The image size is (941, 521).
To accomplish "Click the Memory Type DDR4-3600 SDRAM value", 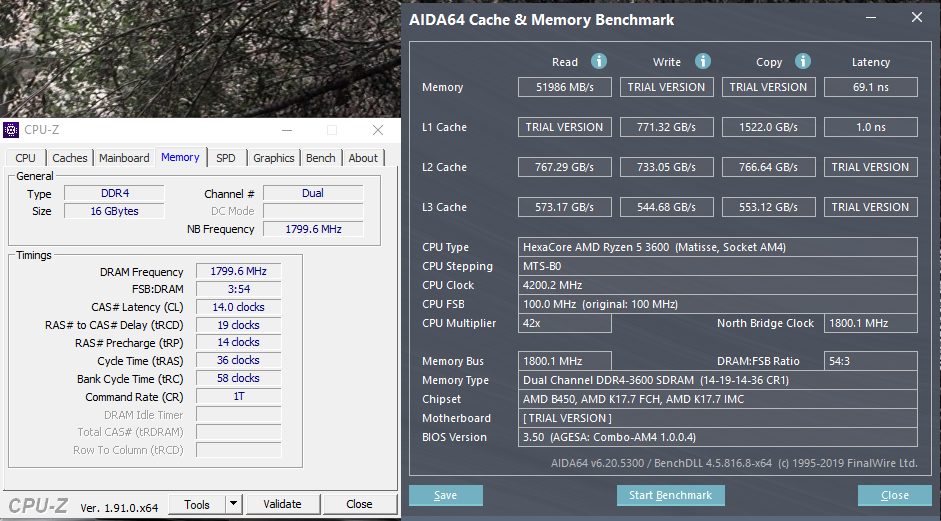I will pos(718,380).
